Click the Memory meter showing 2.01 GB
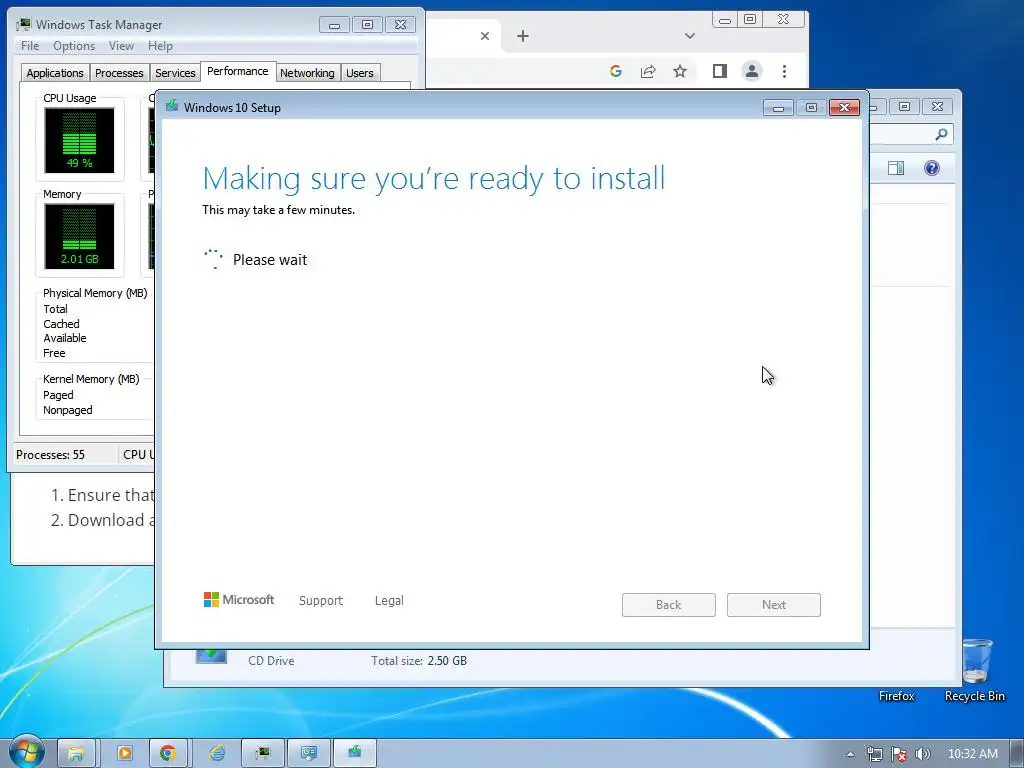The image size is (1024, 768). click(x=79, y=236)
